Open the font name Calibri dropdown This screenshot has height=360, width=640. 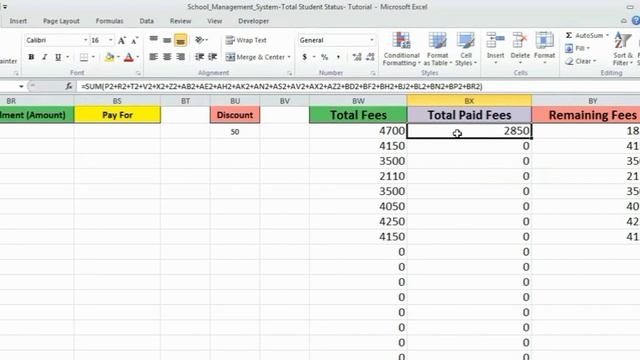click(x=85, y=40)
